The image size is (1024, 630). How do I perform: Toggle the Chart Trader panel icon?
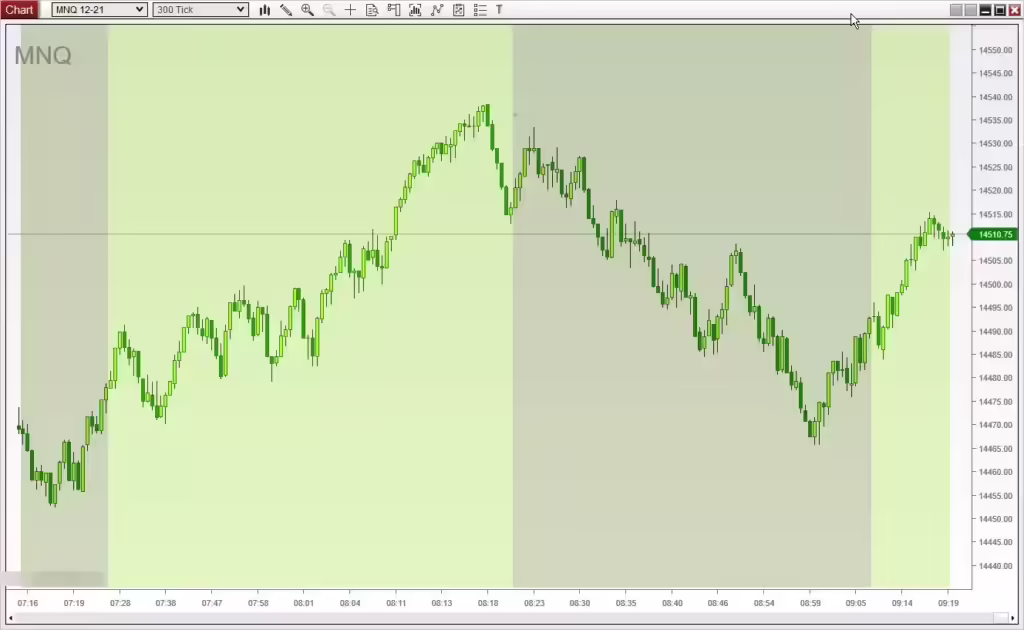click(x=393, y=10)
